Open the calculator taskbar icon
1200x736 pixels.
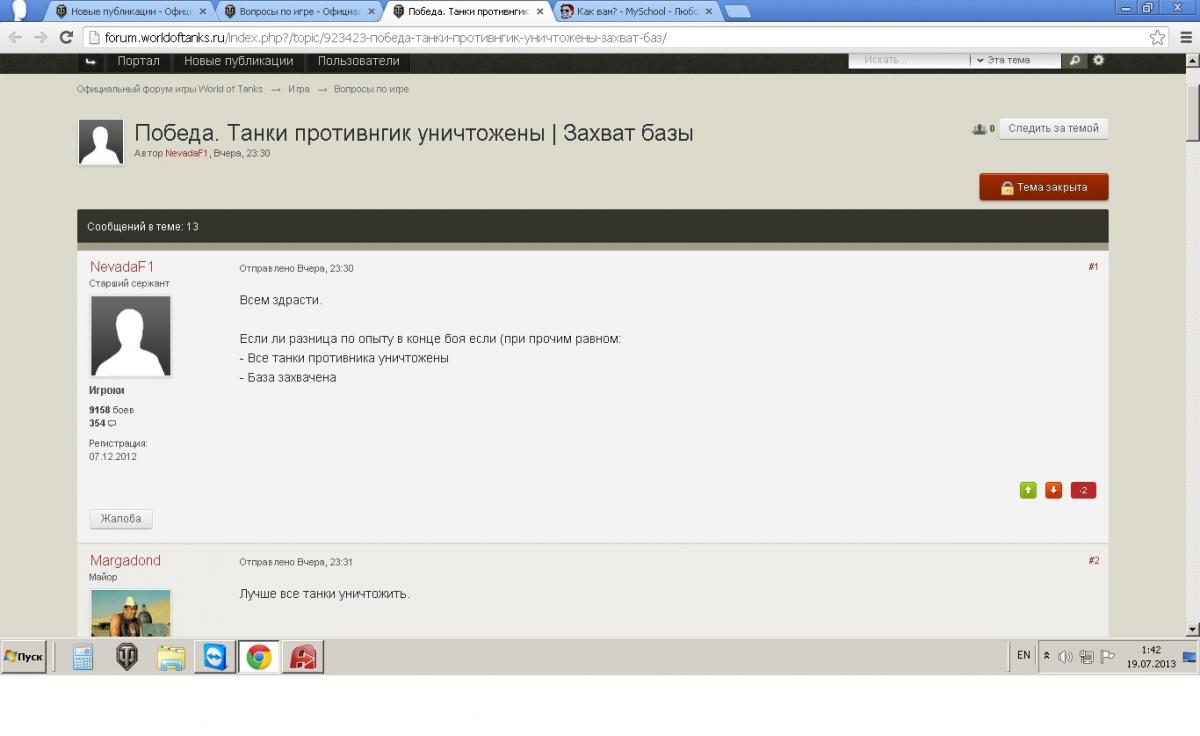(83, 657)
